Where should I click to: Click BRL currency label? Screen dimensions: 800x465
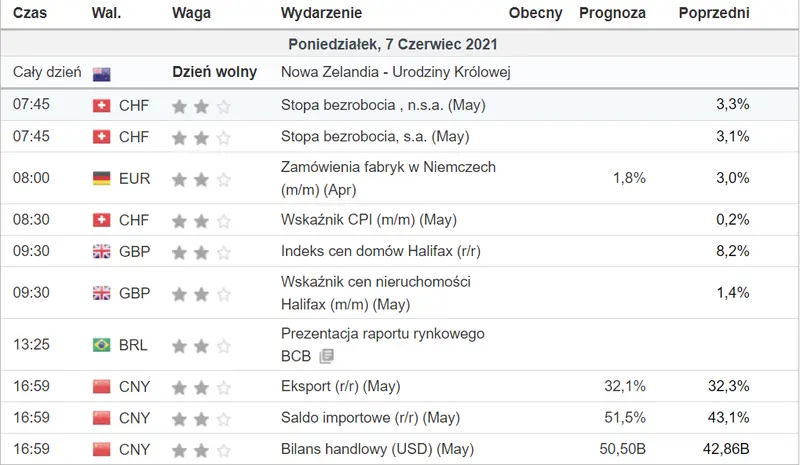133,346
